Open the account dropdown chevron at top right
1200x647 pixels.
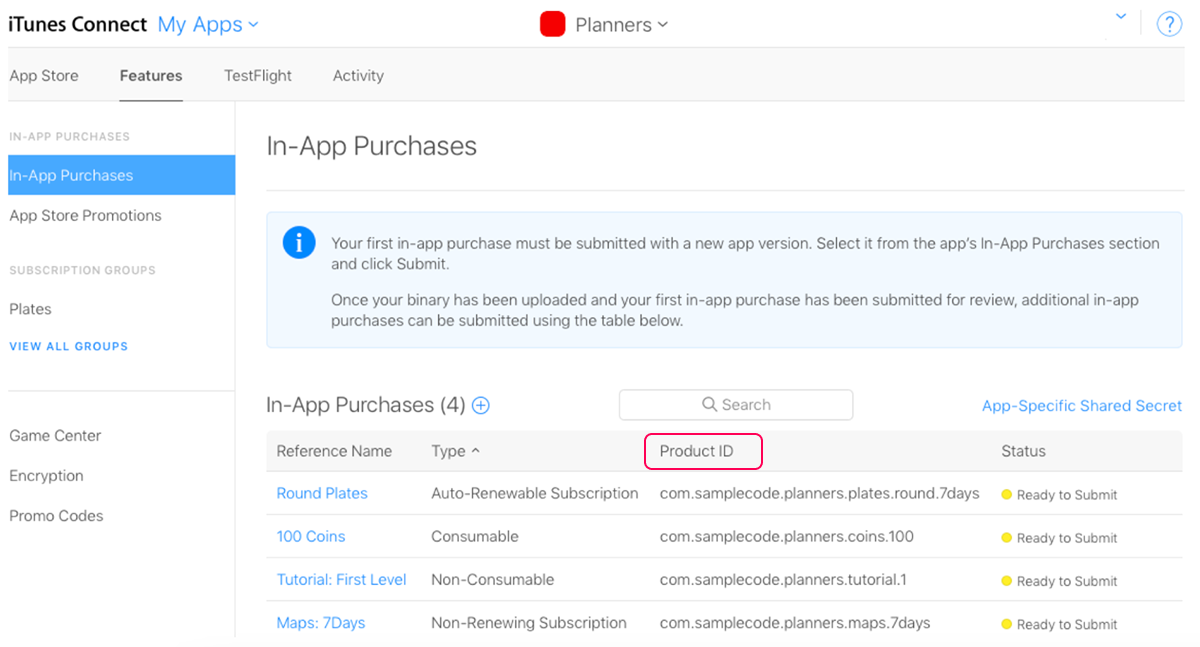pyautogui.click(x=1121, y=17)
